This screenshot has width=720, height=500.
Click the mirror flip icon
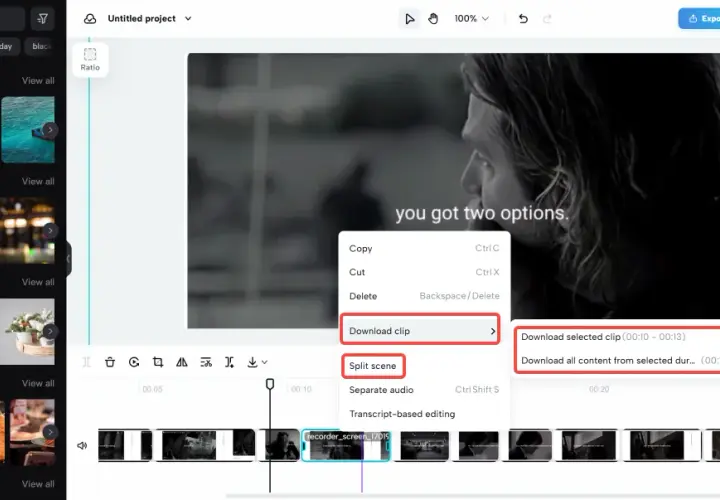(182, 362)
